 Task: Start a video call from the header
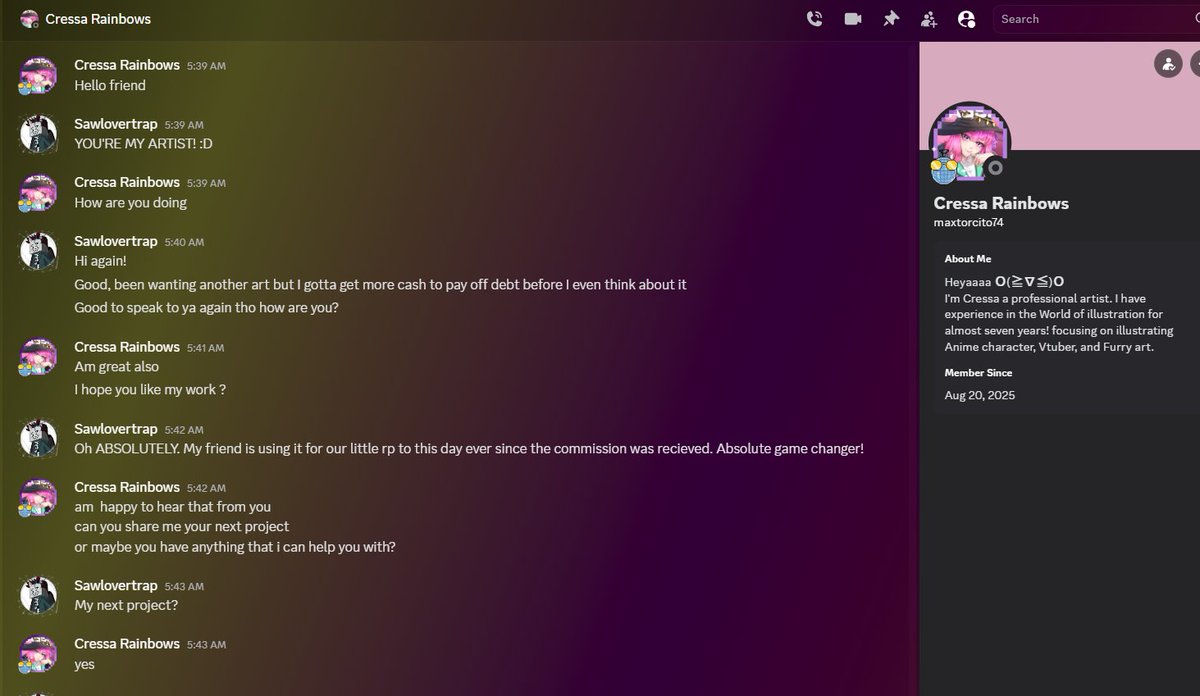[853, 18]
